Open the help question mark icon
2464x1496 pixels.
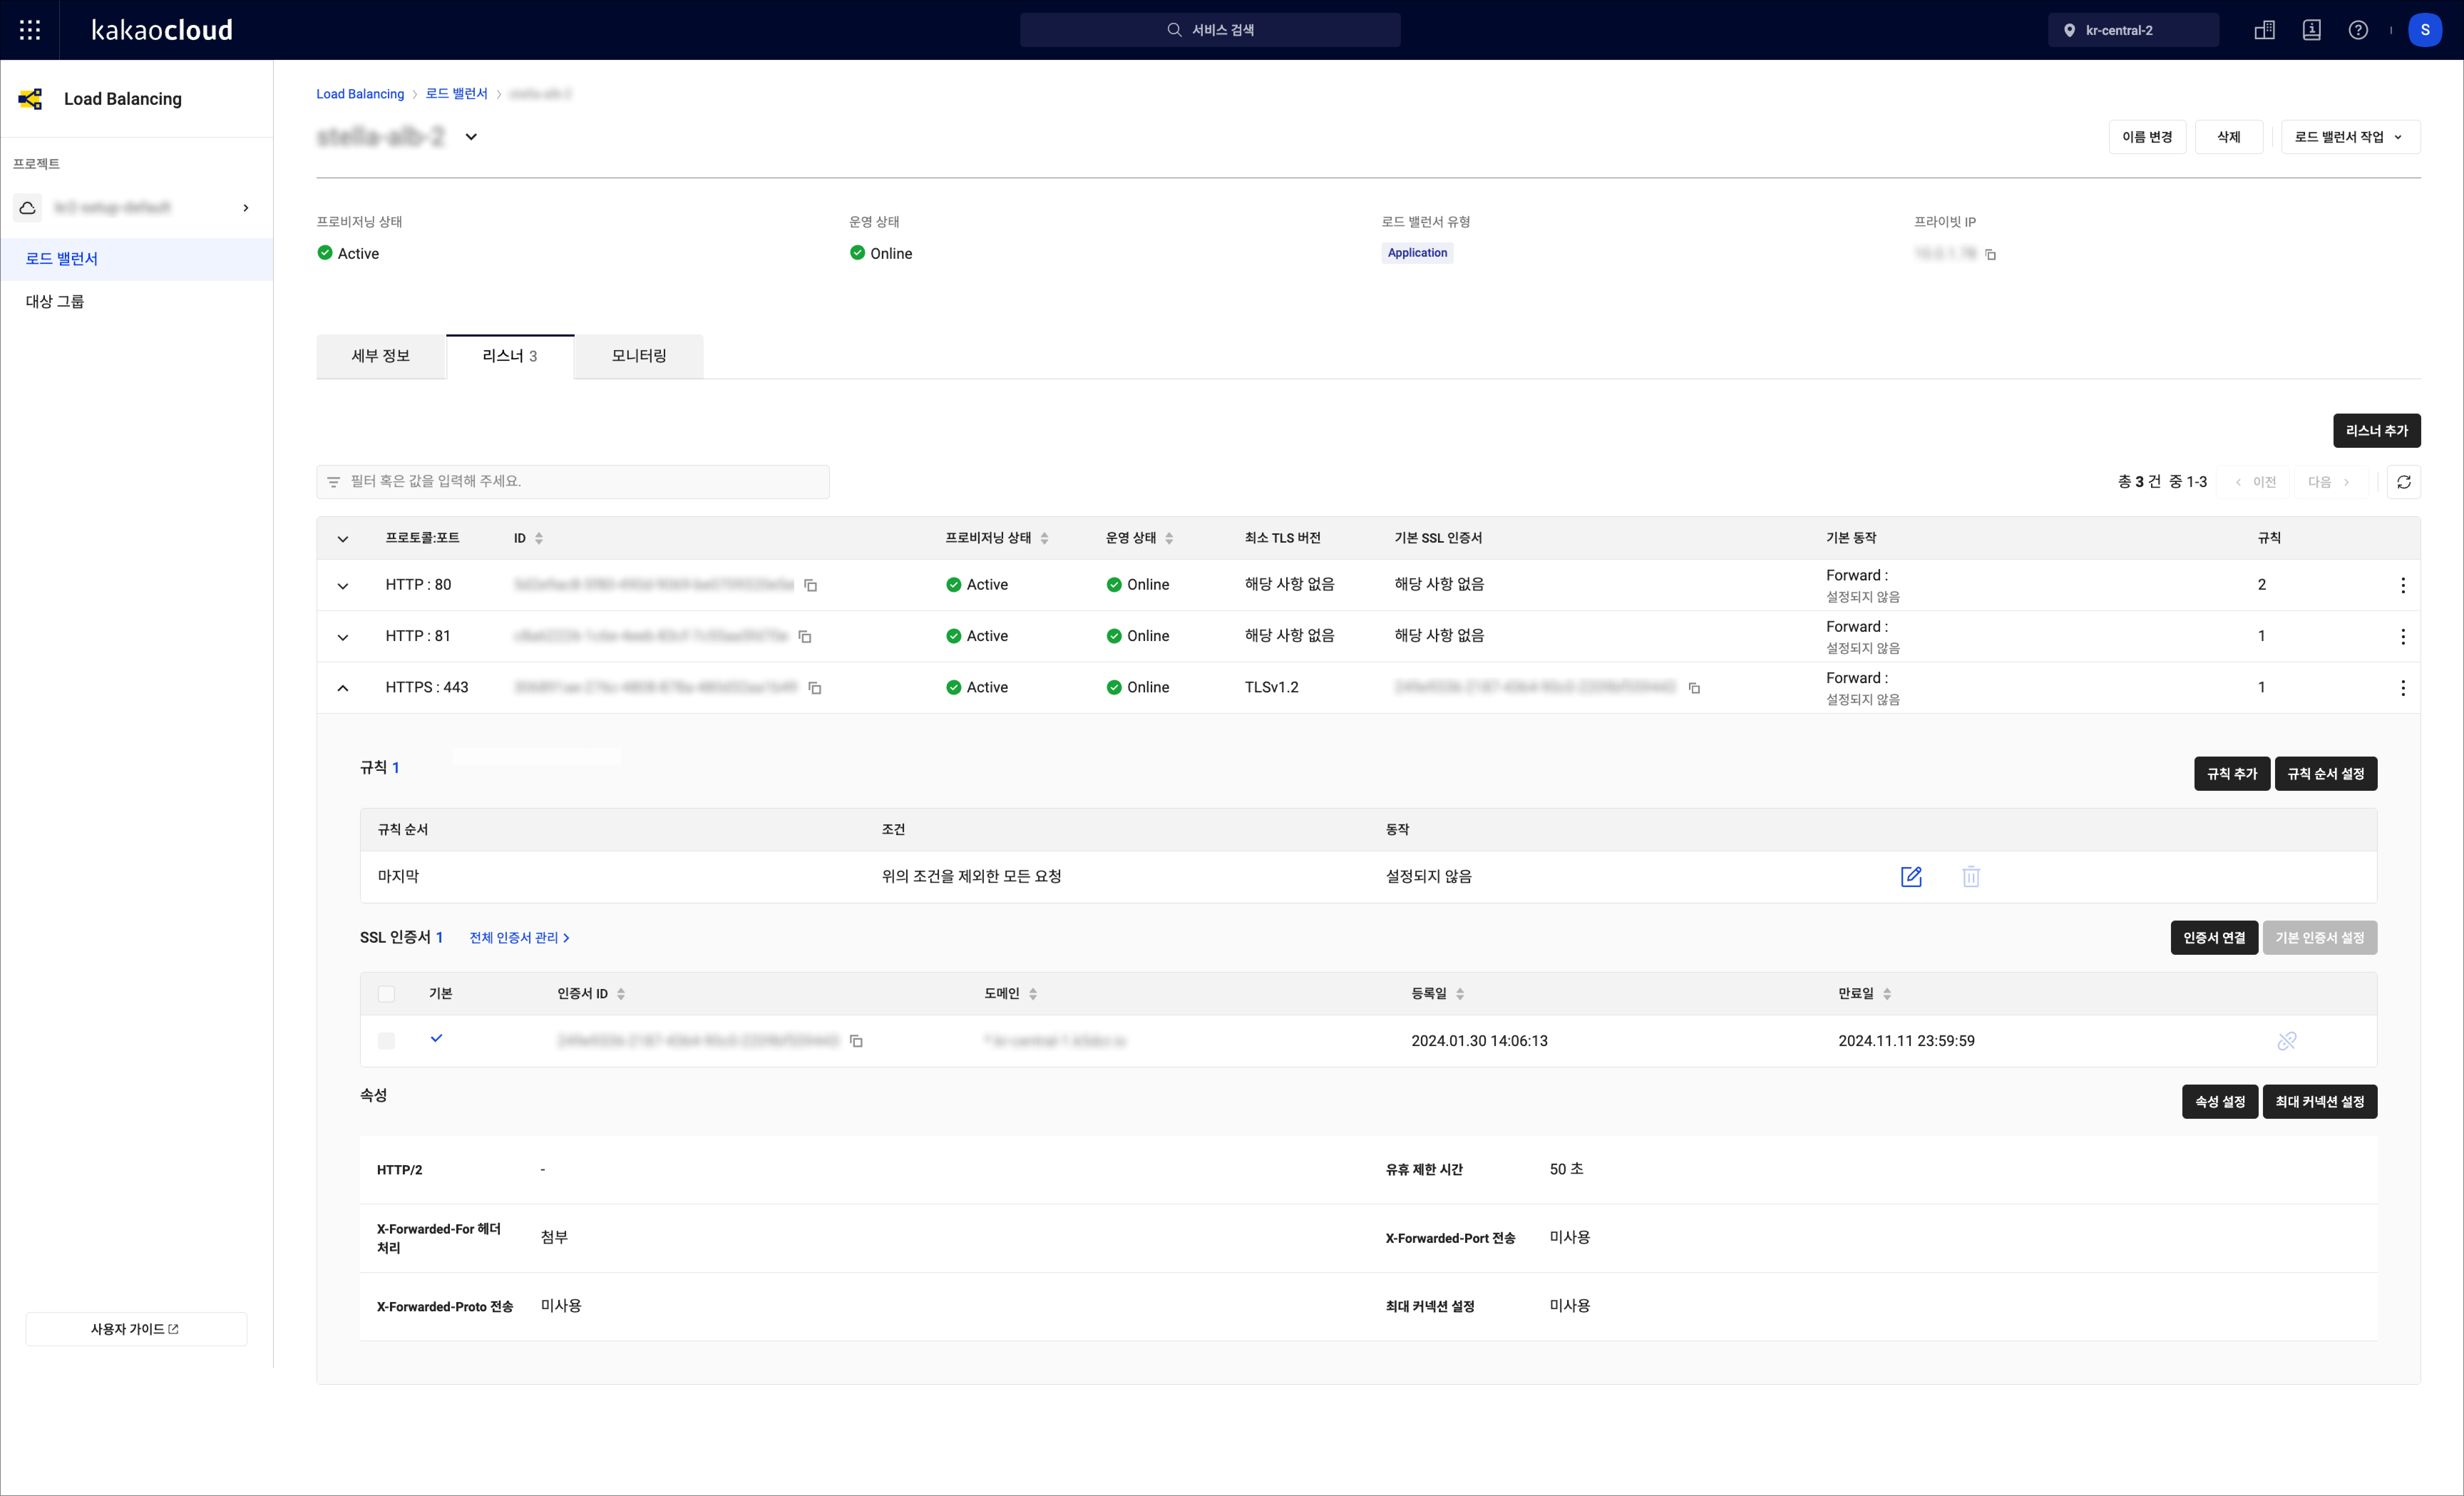tap(2358, 30)
